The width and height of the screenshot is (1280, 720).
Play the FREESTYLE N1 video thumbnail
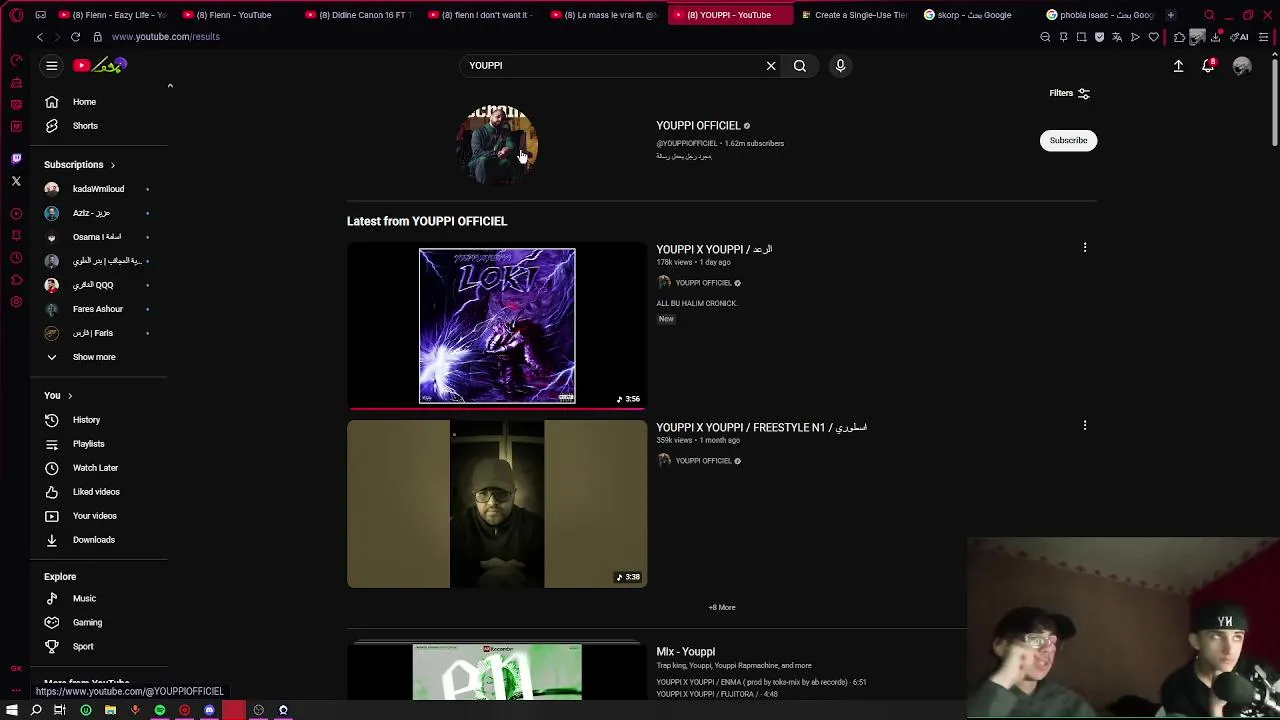(497, 504)
